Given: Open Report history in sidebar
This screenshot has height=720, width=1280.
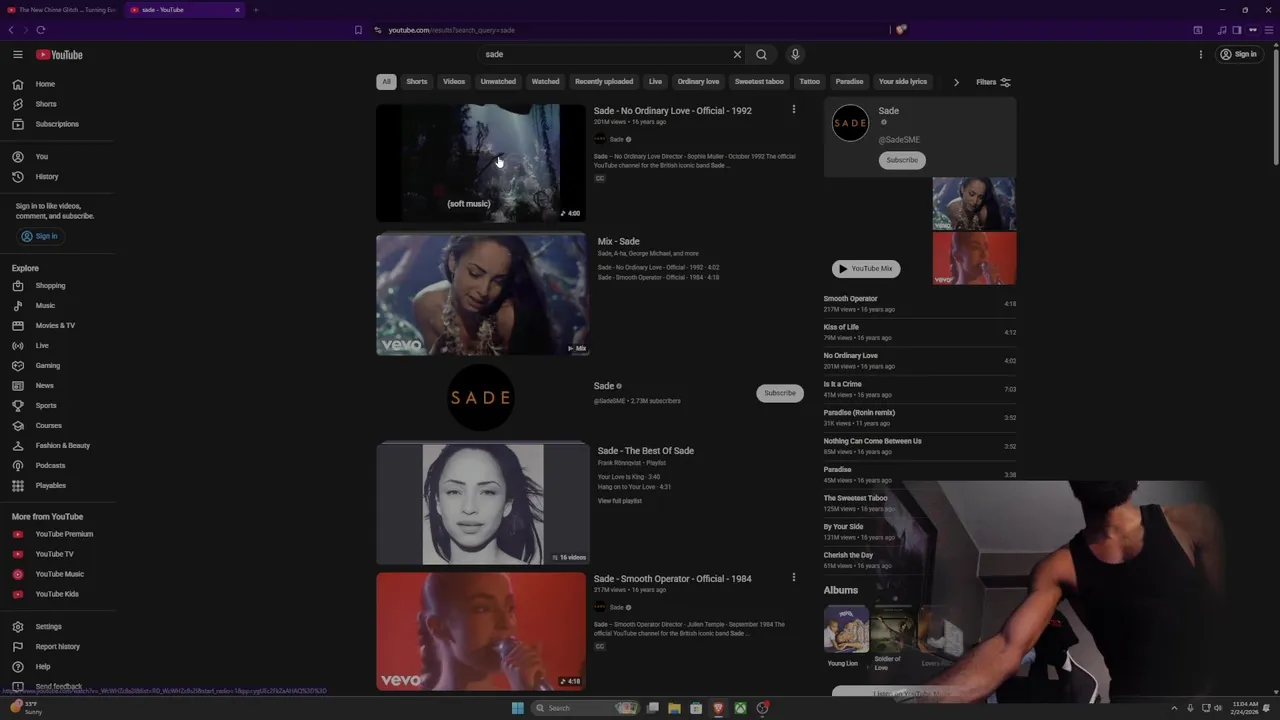Looking at the screenshot, I should [x=57, y=647].
